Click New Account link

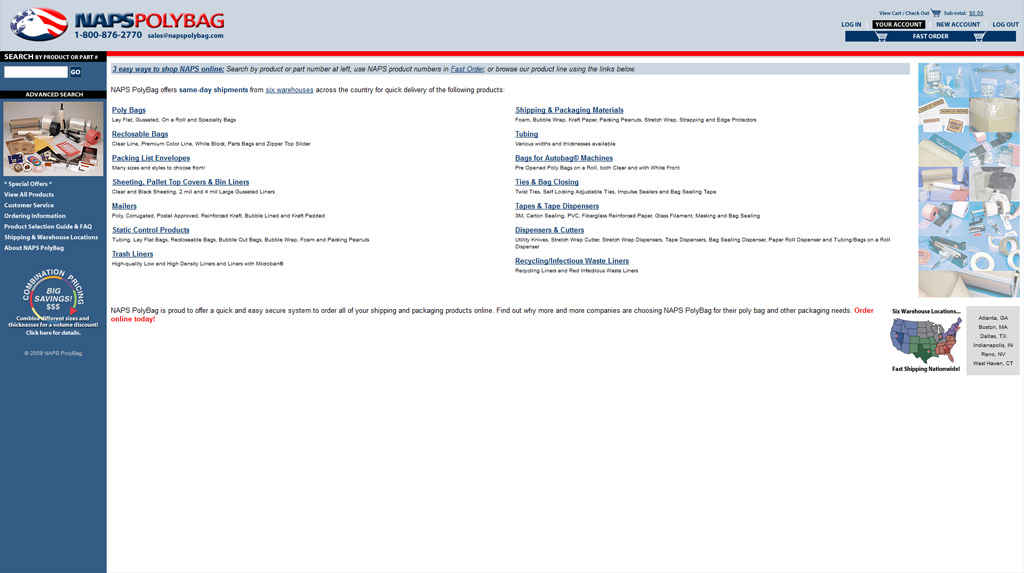click(958, 25)
